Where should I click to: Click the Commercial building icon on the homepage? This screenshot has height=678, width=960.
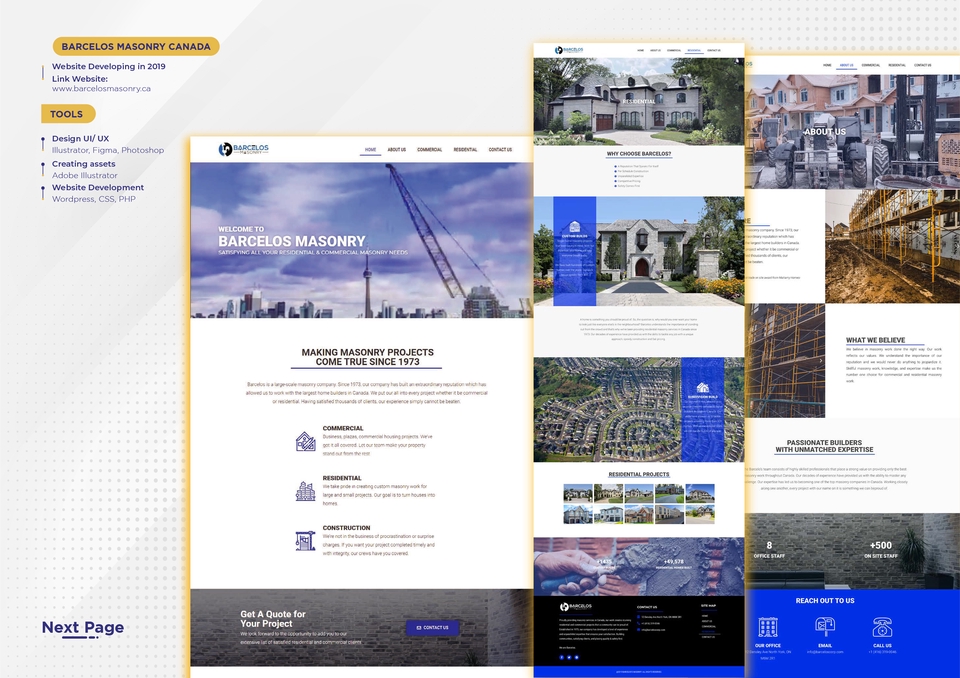pos(306,441)
